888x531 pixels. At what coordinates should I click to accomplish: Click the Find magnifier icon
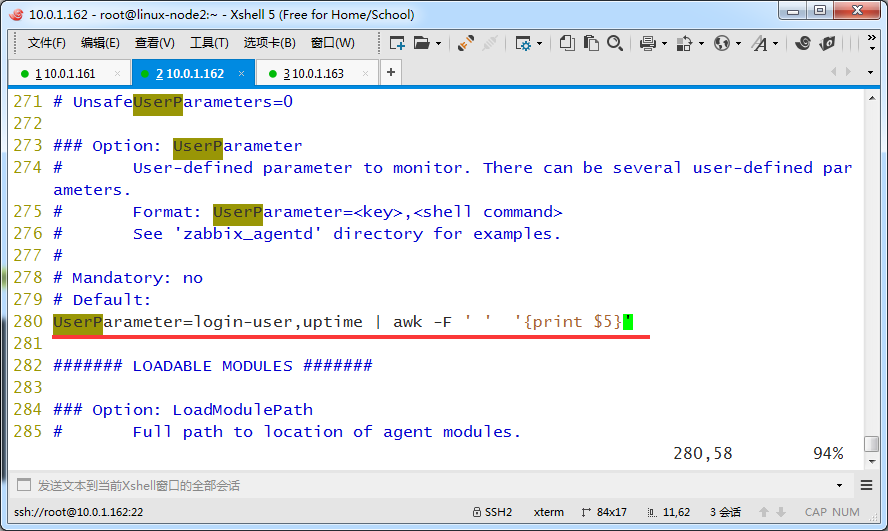[615, 43]
